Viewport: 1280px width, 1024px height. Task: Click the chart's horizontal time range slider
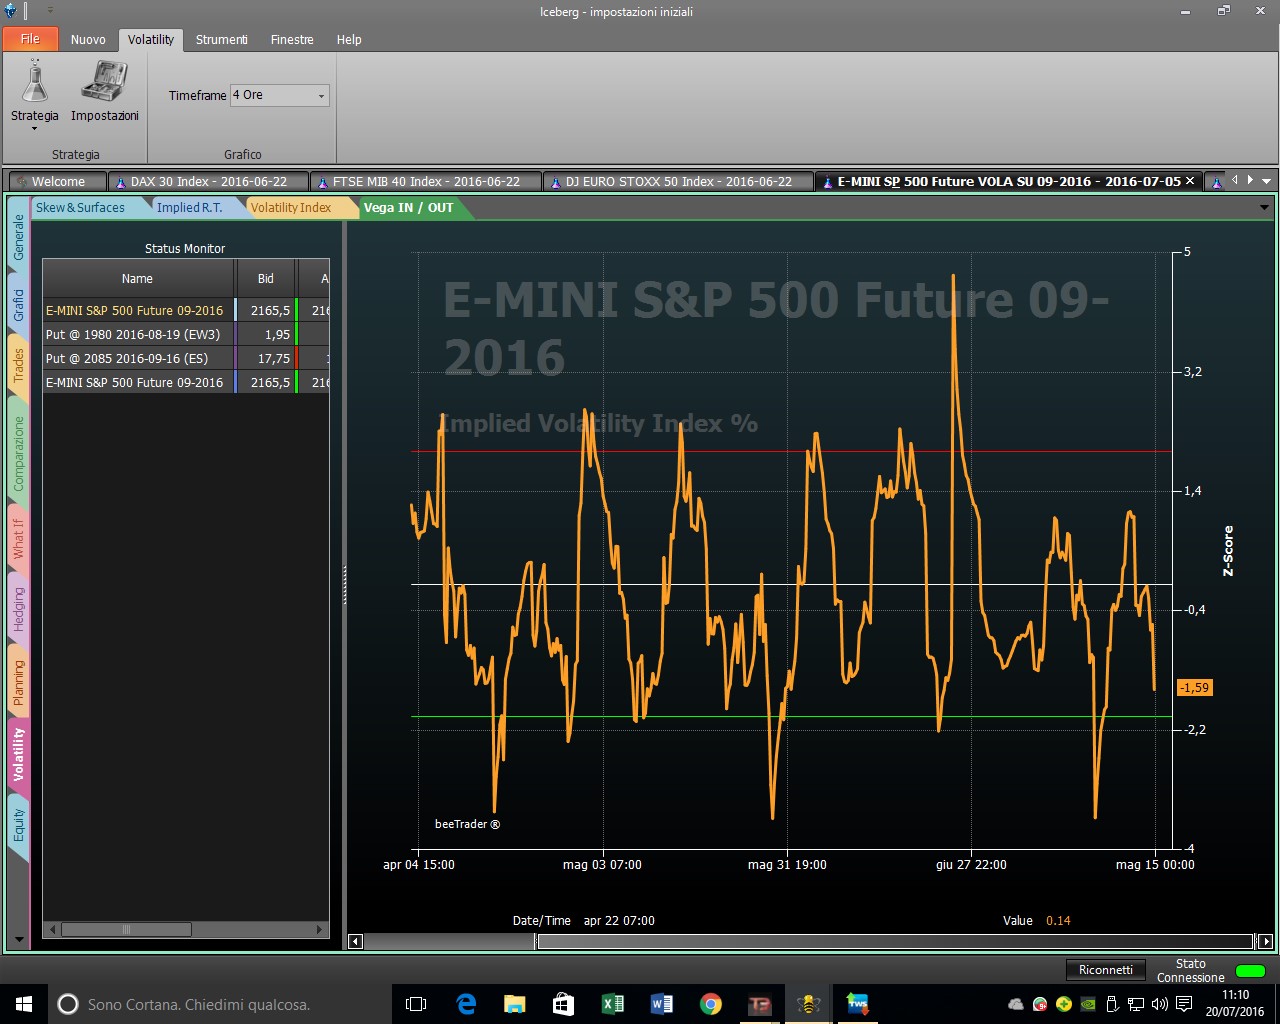coord(894,941)
